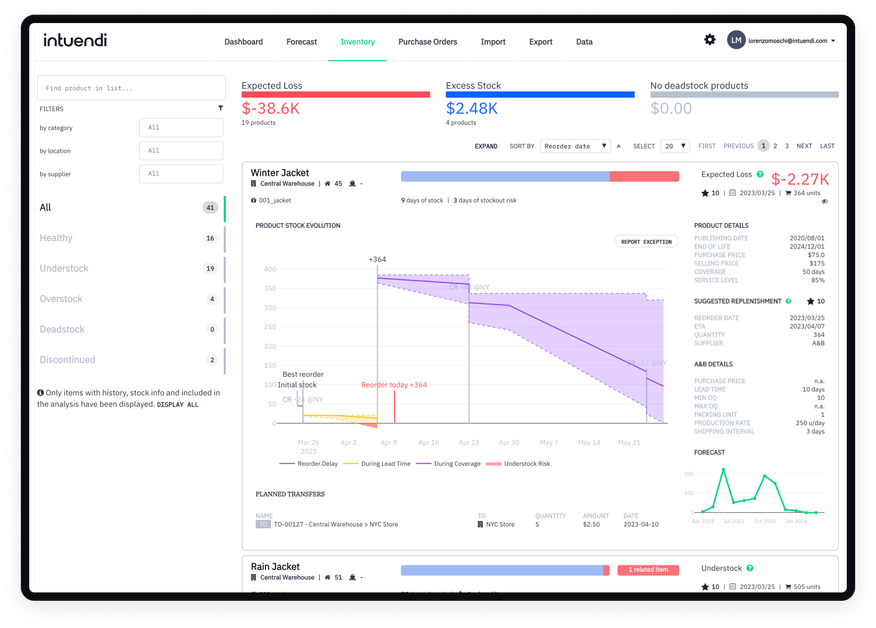
Task: Click the filter funnel icon
Action: pyautogui.click(x=221, y=108)
